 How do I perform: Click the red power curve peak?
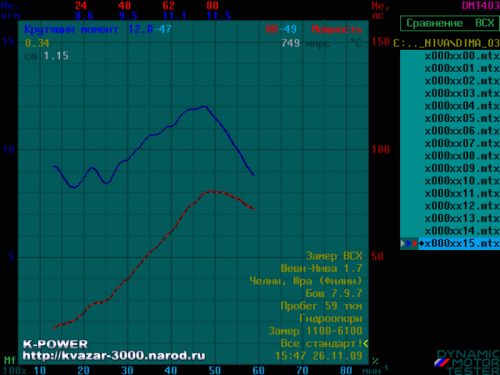pyautogui.click(x=211, y=191)
